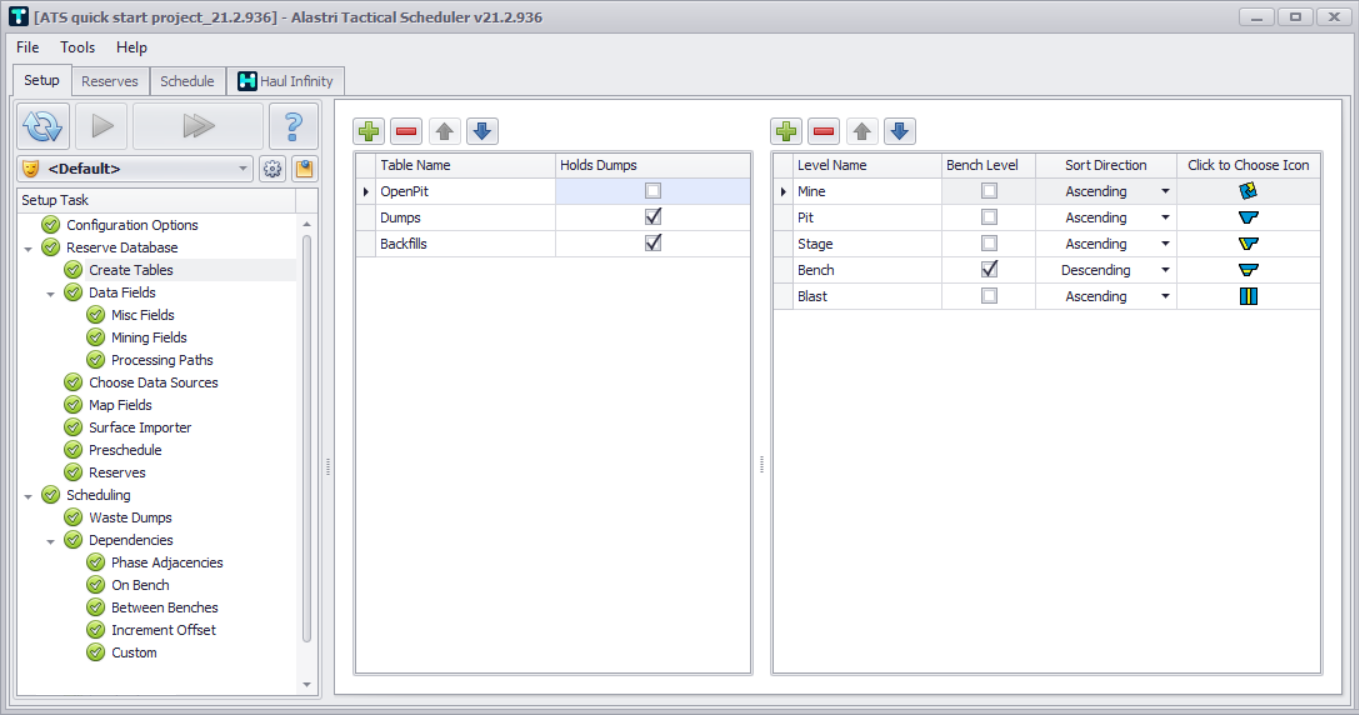This screenshot has height=715, width=1359.
Task: Click the blue refresh/rebuild icon in toolbar
Action: click(x=40, y=125)
